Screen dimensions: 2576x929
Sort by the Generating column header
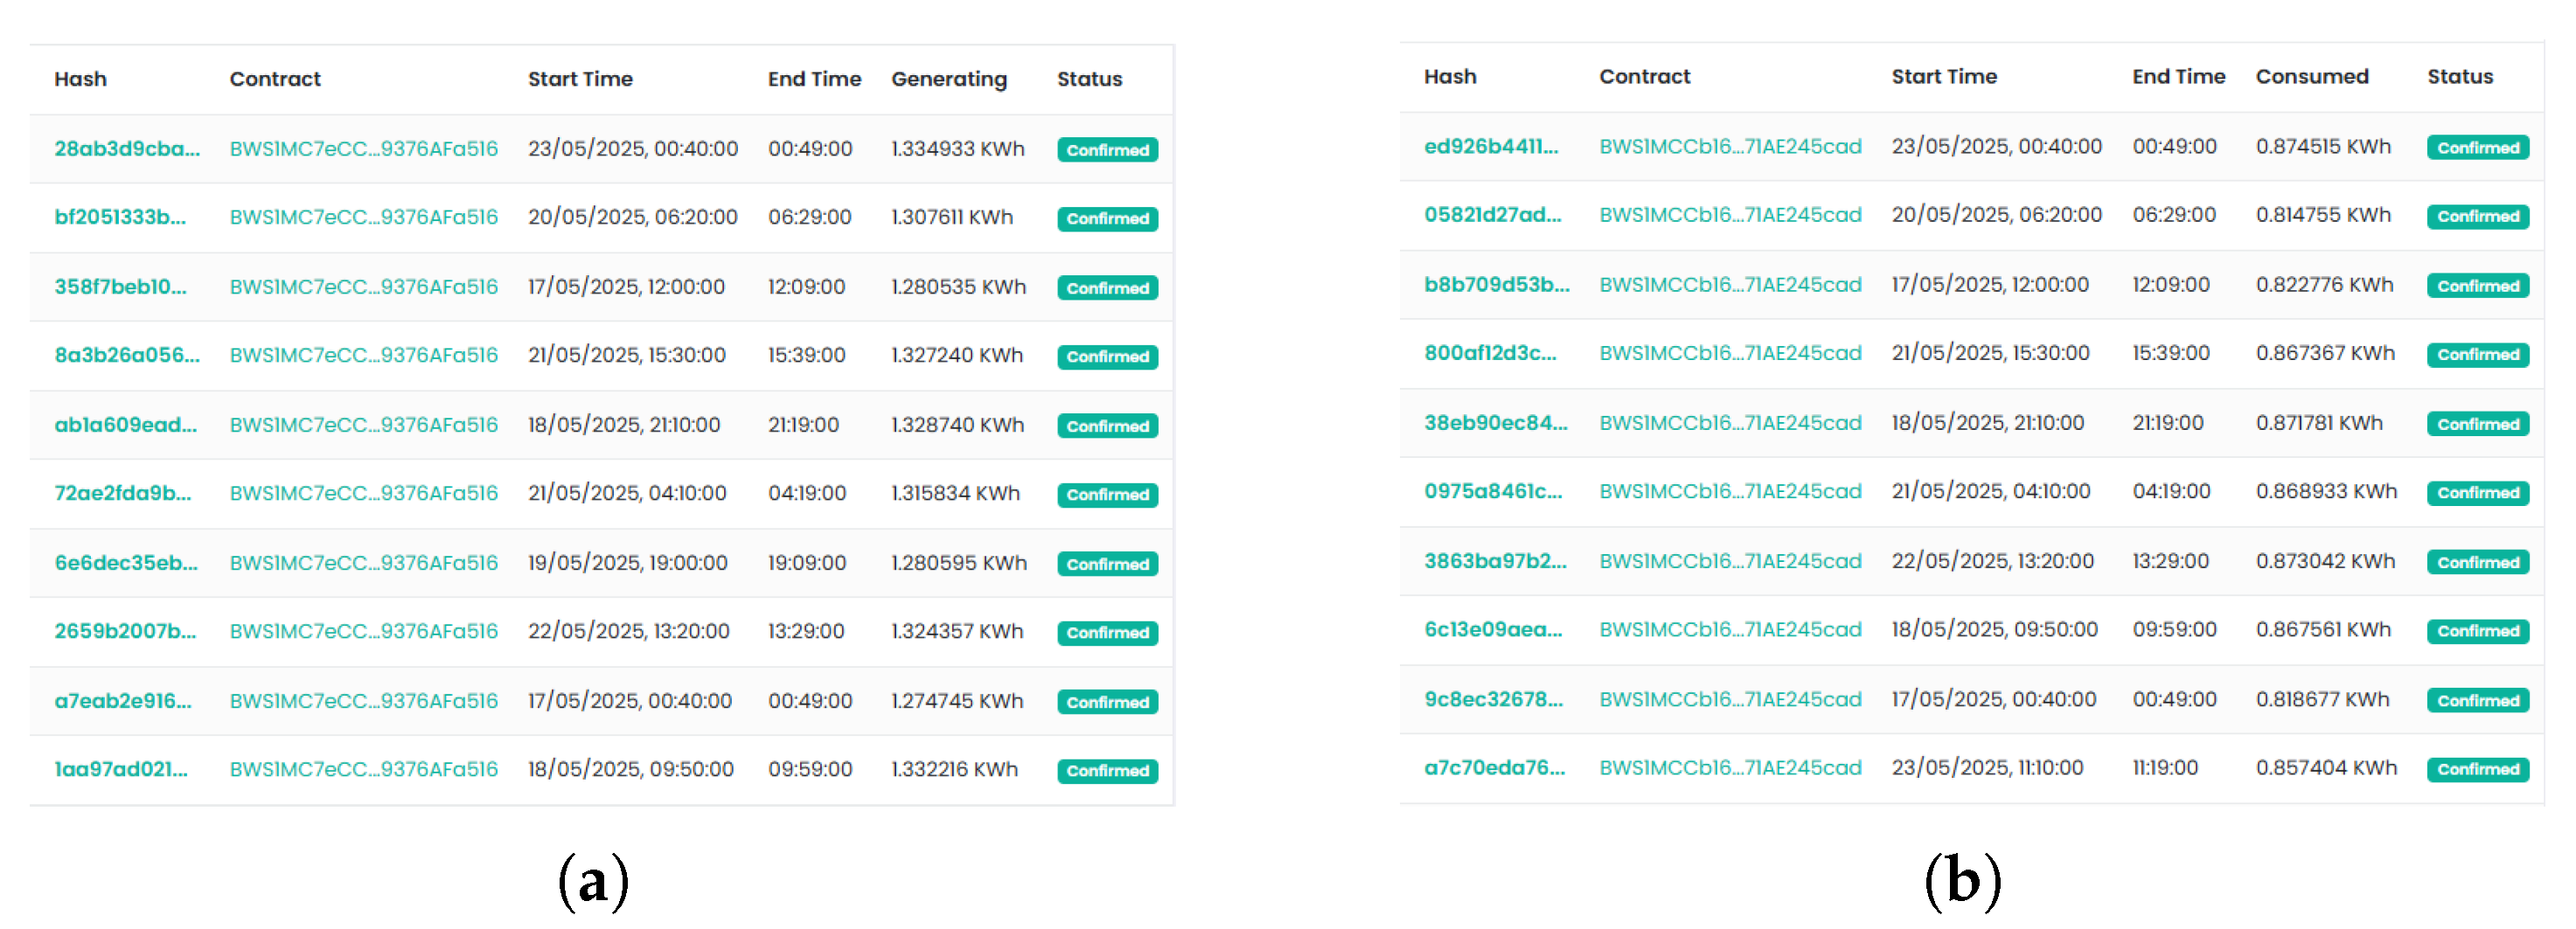tap(948, 79)
